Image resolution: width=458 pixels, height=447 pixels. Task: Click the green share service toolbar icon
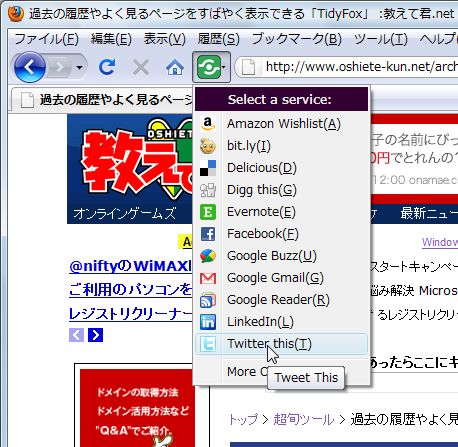(x=208, y=67)
